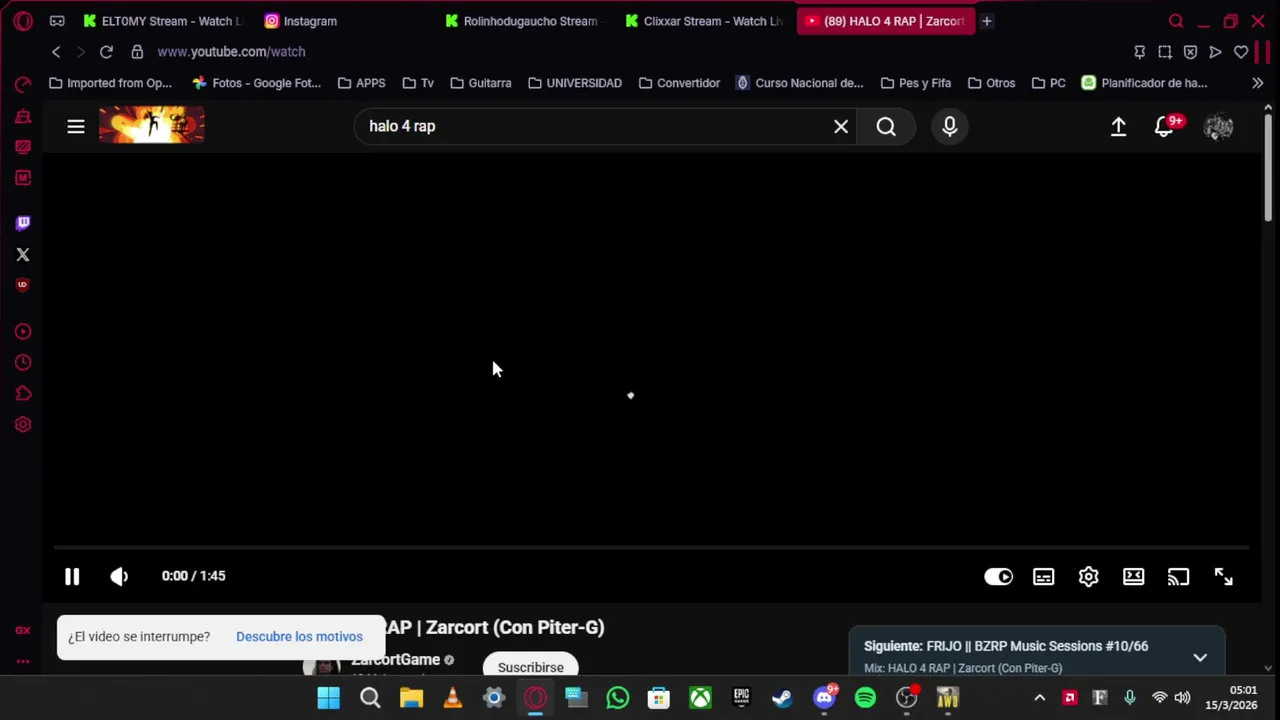The width and height of the screenshot is (1280, 720).
Task: Subscribe with the Suscribirse button
Action: click(x=531, y=667)
